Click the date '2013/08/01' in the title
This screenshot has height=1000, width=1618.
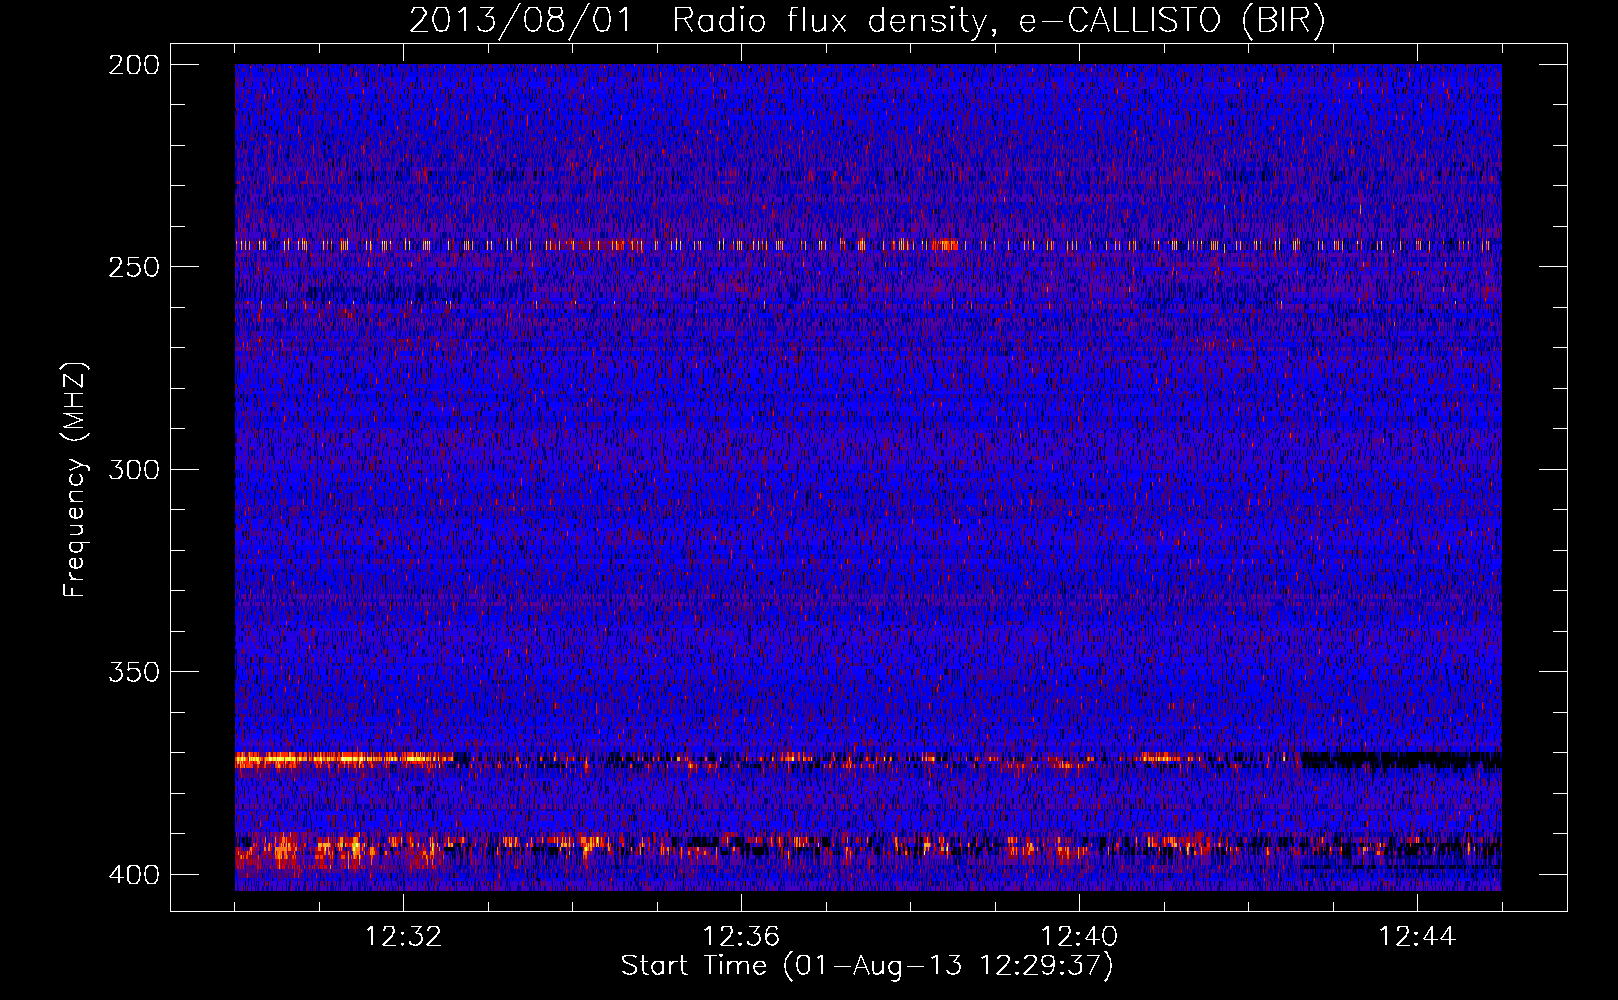521,20
